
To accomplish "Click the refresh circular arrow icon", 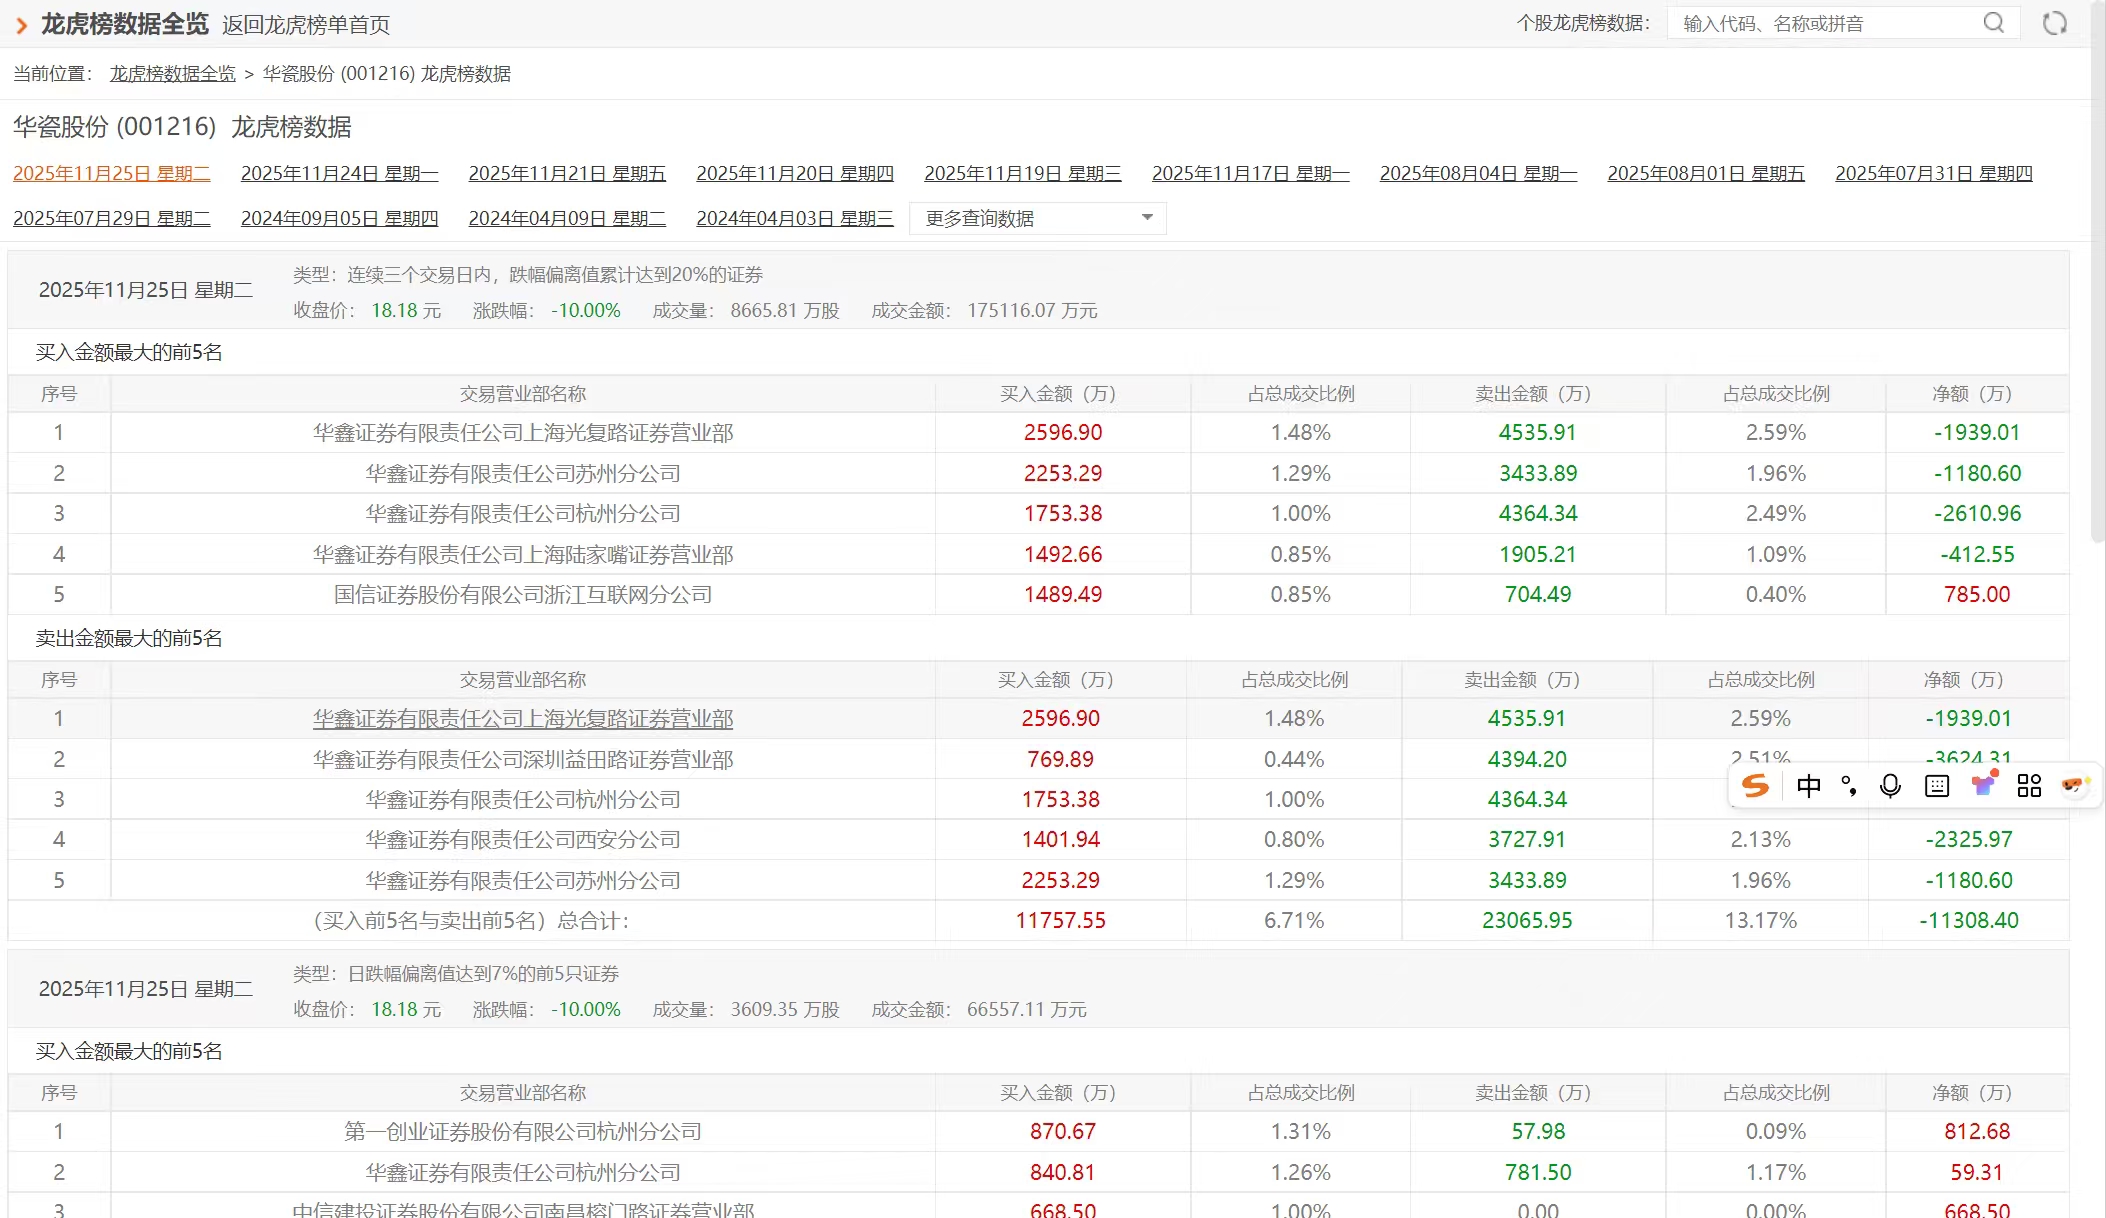I will click(2054, 23).
